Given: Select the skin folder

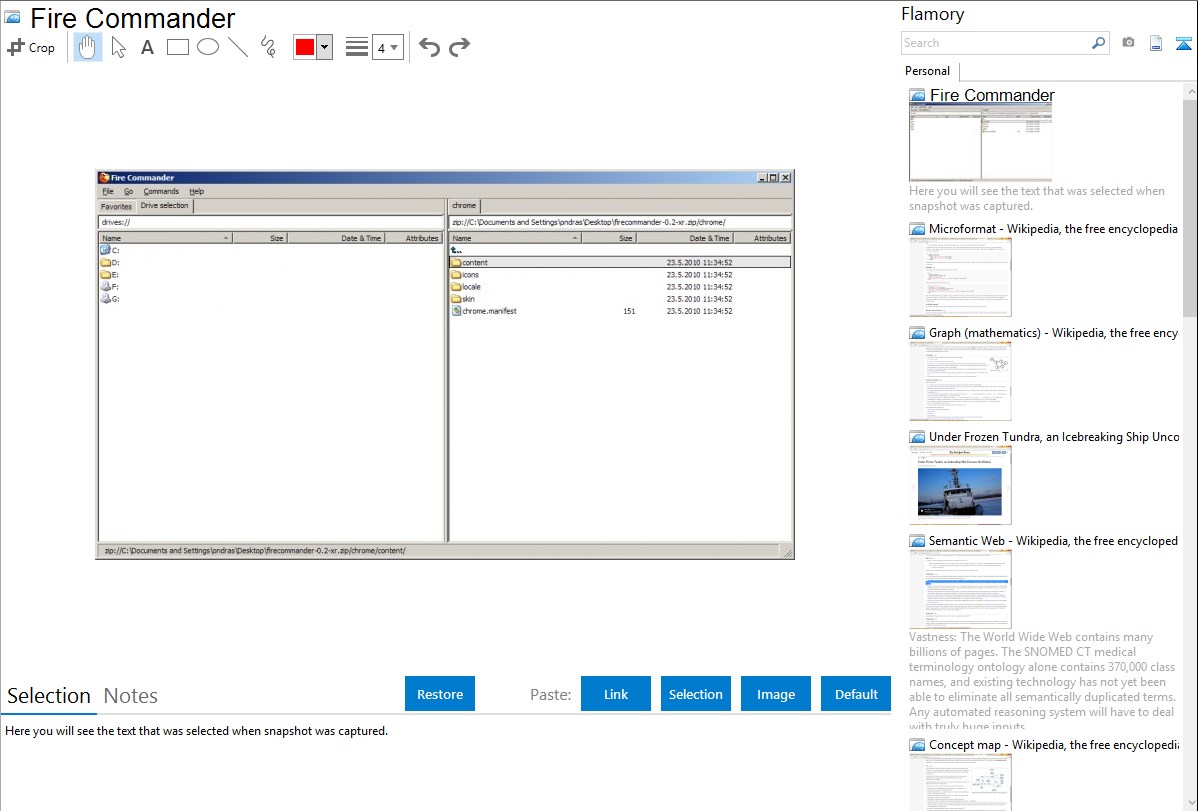Looking at the screenshot, I should [x=463, y=299].
